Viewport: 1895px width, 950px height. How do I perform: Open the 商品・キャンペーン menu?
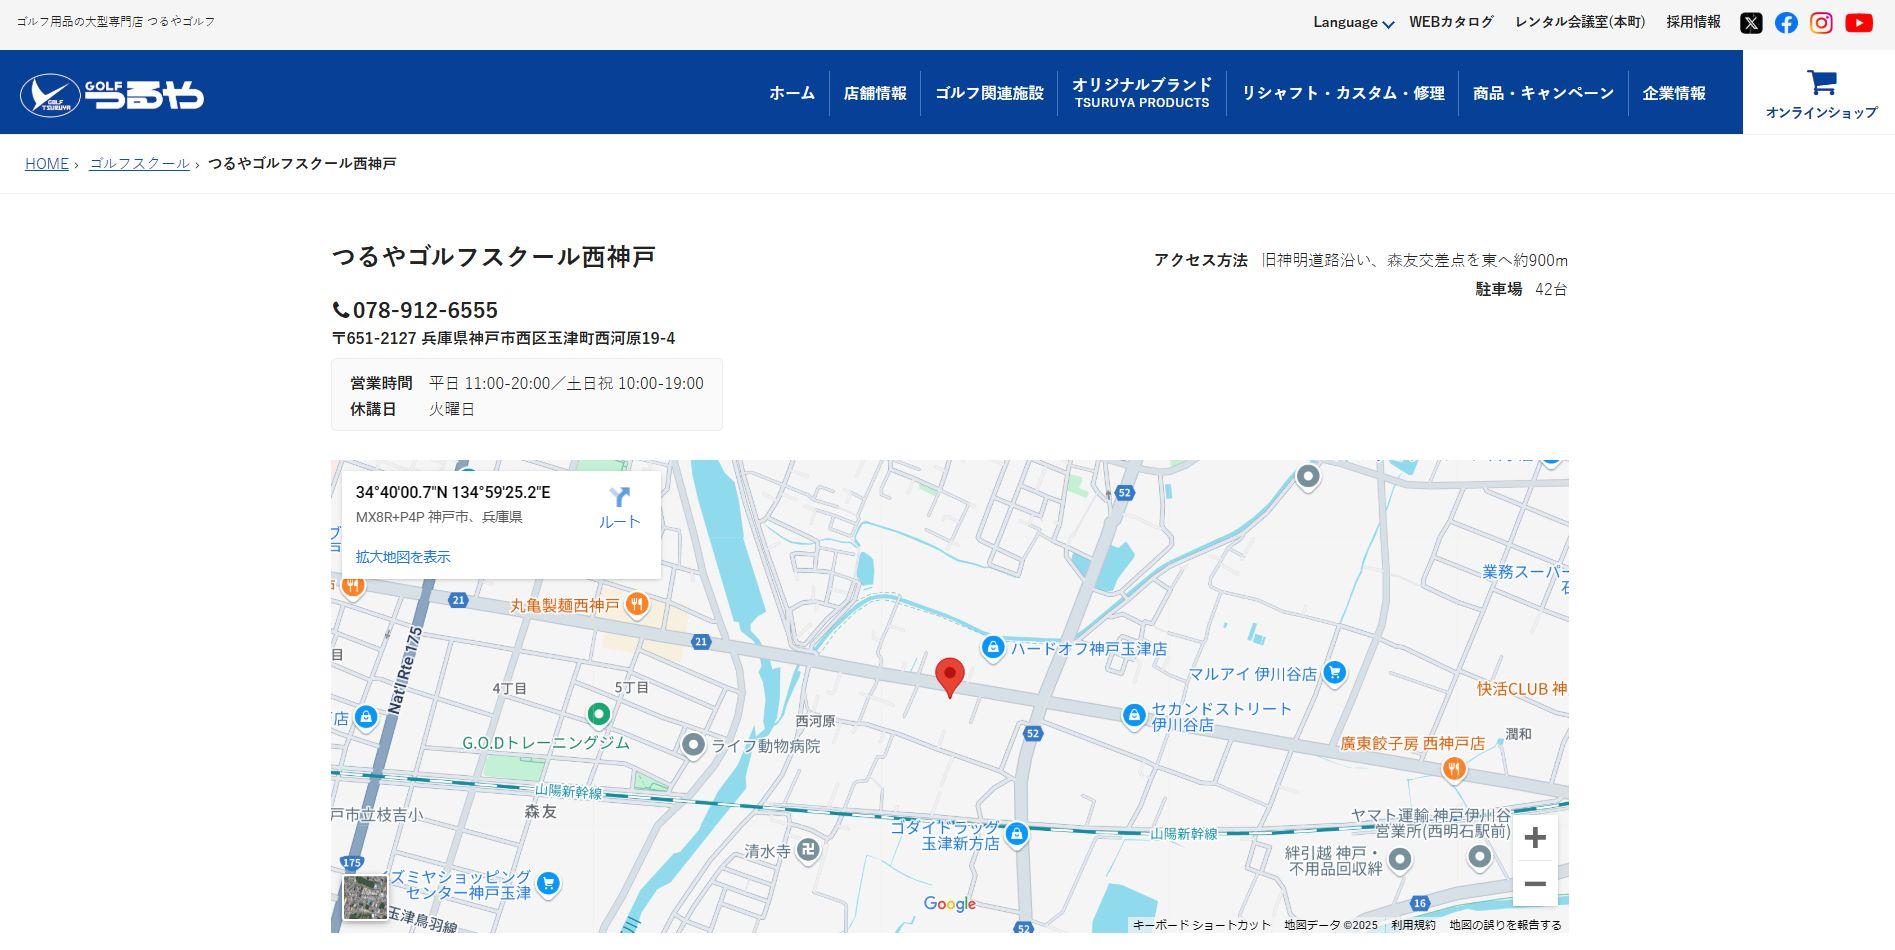[1543, 93]
